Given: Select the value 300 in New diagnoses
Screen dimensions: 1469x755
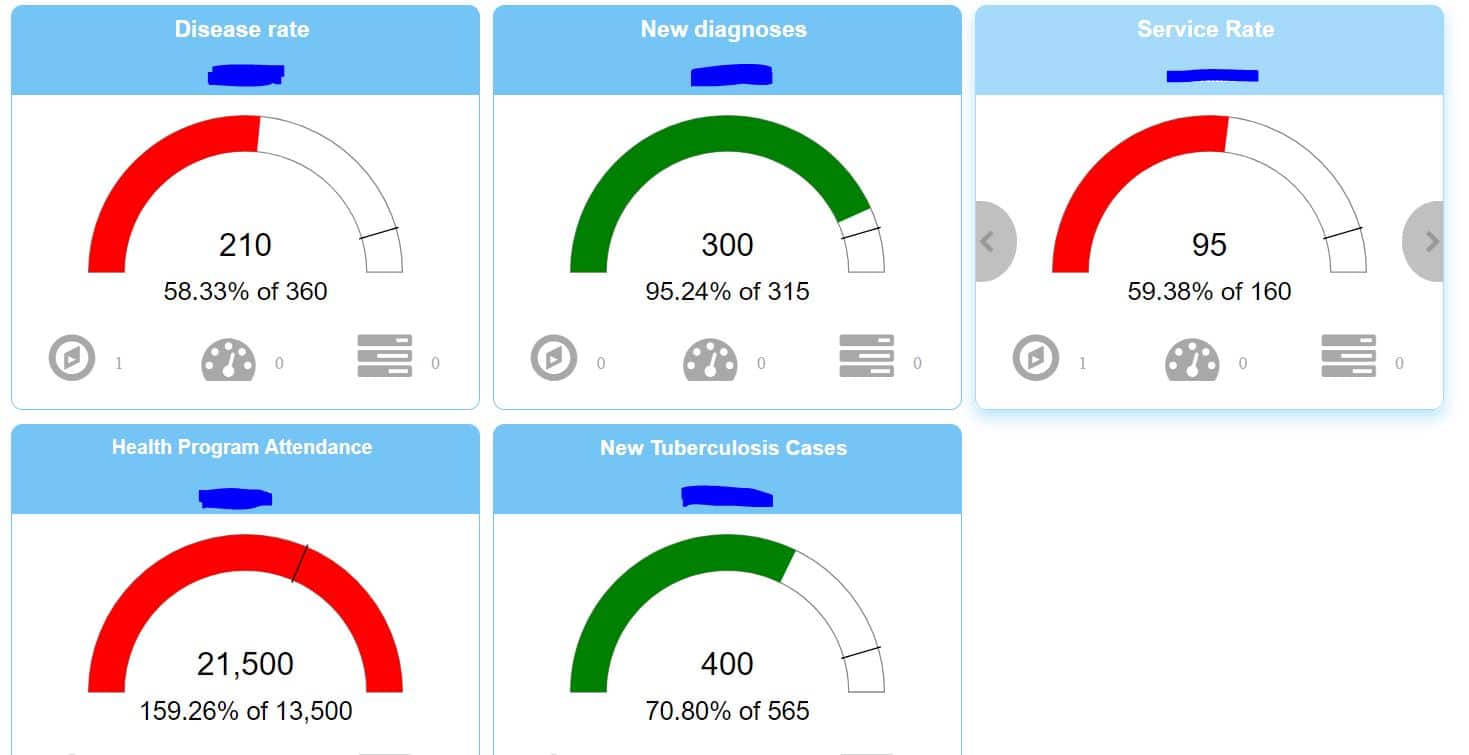Looking at the screenshot, I should tap(727, 245).
